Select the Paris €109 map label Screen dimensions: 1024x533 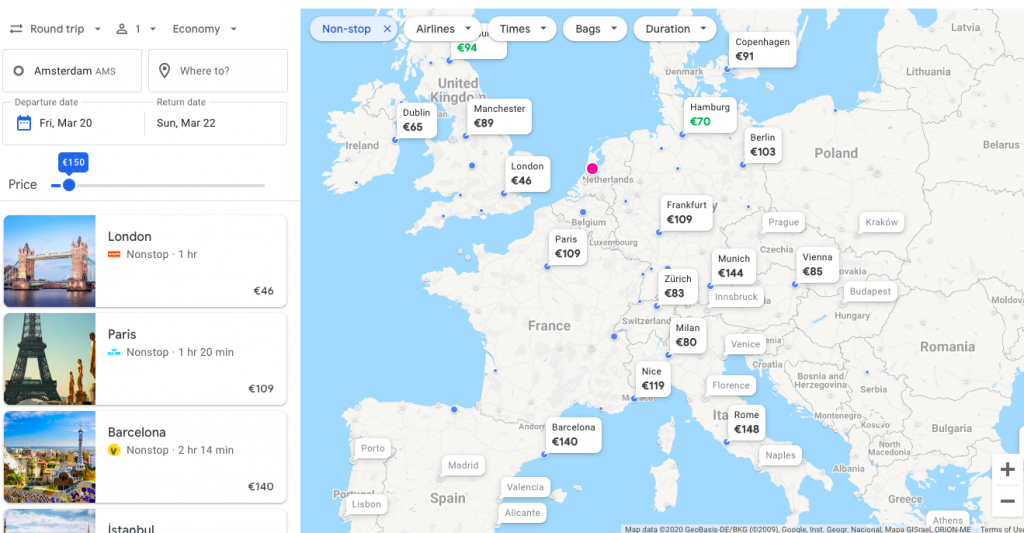(x=568, y=247)
